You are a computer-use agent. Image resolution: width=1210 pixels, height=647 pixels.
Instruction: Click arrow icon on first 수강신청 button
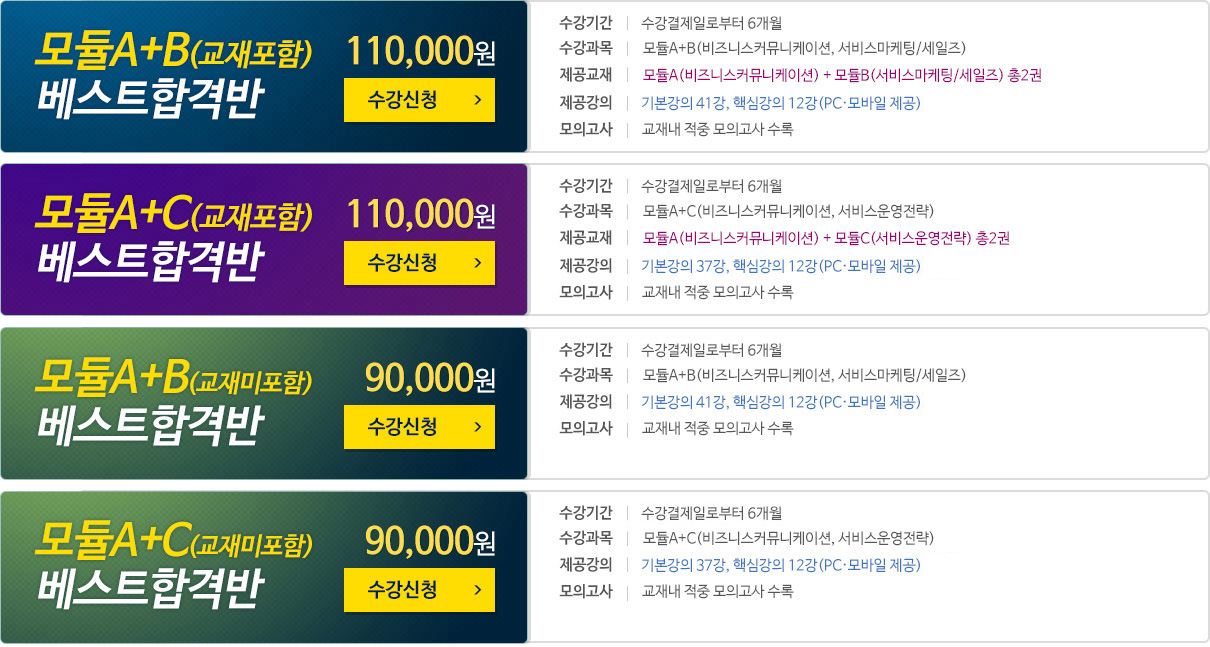point(478,100)
